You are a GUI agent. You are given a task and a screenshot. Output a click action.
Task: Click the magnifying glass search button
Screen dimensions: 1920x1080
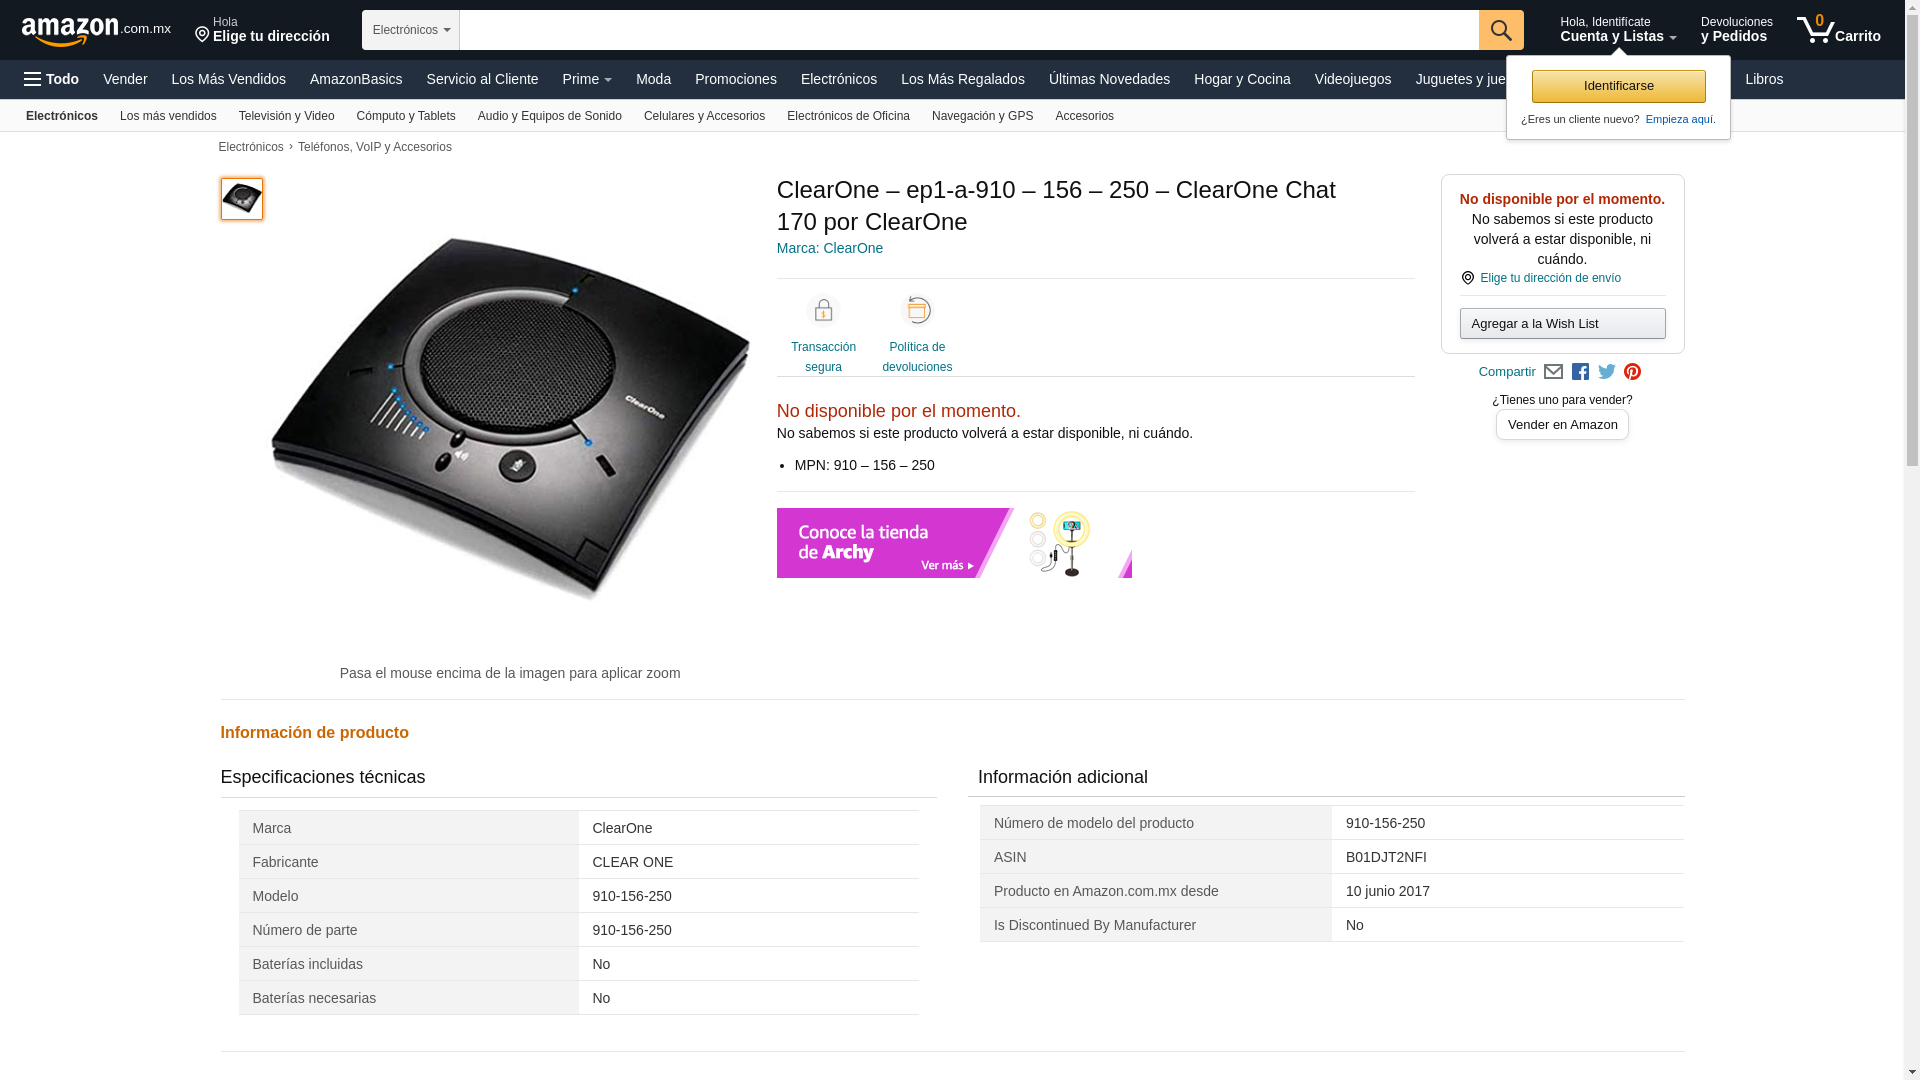coord(1500,30)
